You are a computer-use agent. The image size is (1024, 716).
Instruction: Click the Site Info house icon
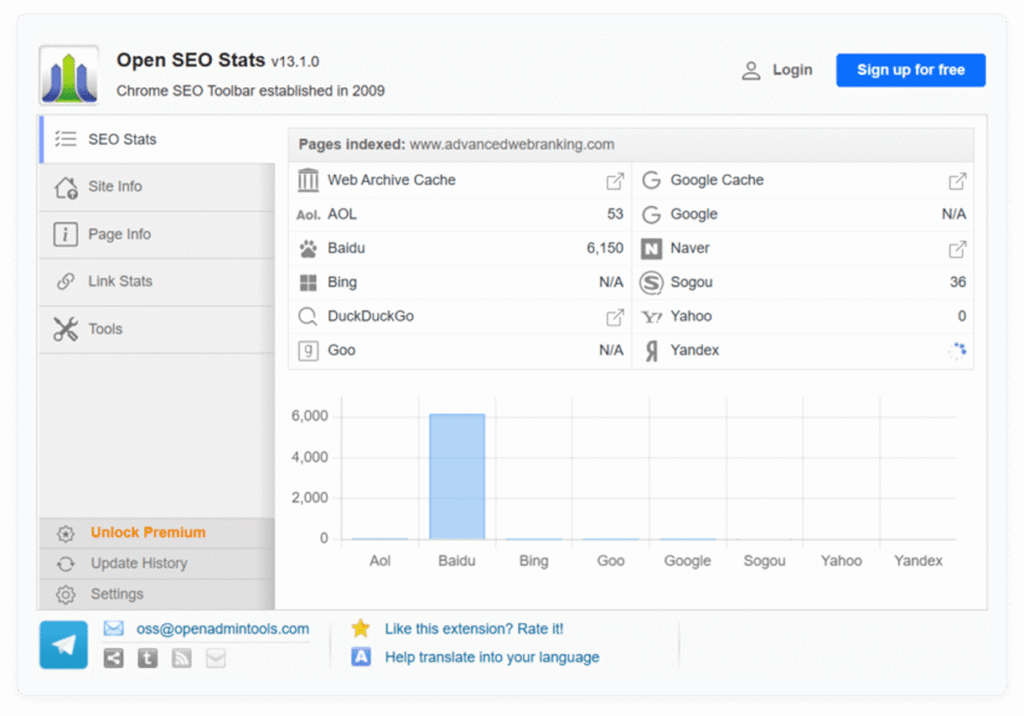pyautogui.click(x=65, y=187)
